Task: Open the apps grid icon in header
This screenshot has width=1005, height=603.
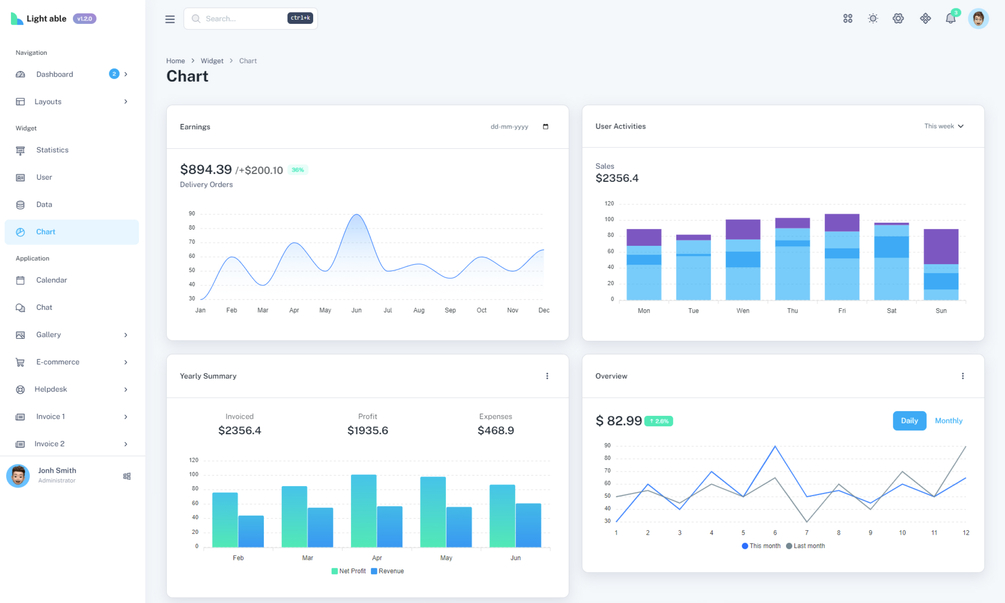Action: (847, 19)
